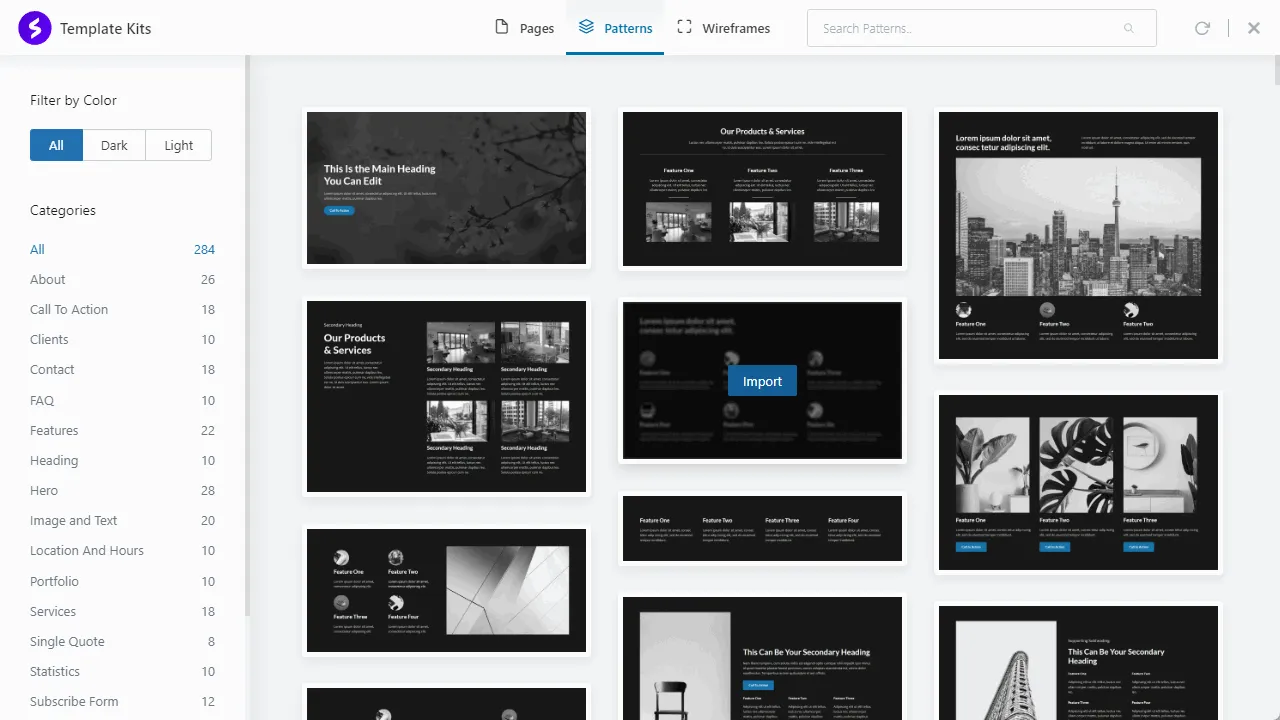Select the All color filter
The width and height of the screenshot is (1280, 720).
[x=56, y=145]
